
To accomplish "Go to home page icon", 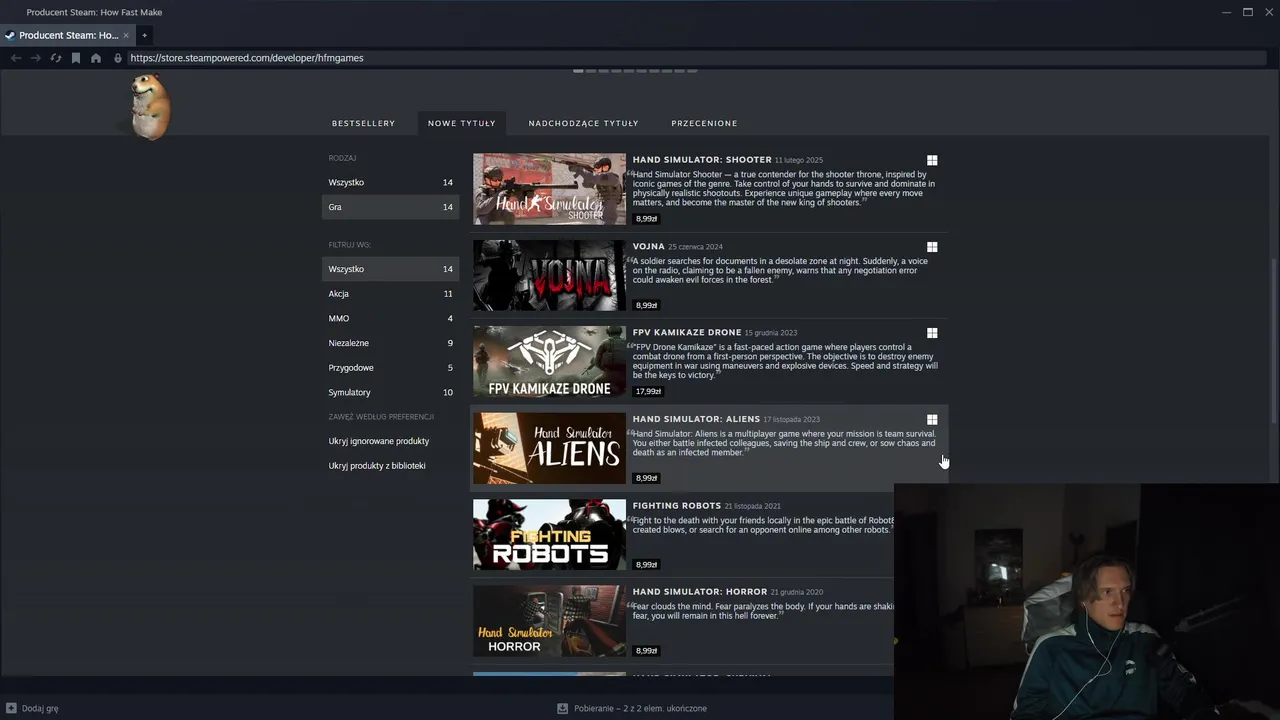I will point(96,58).
